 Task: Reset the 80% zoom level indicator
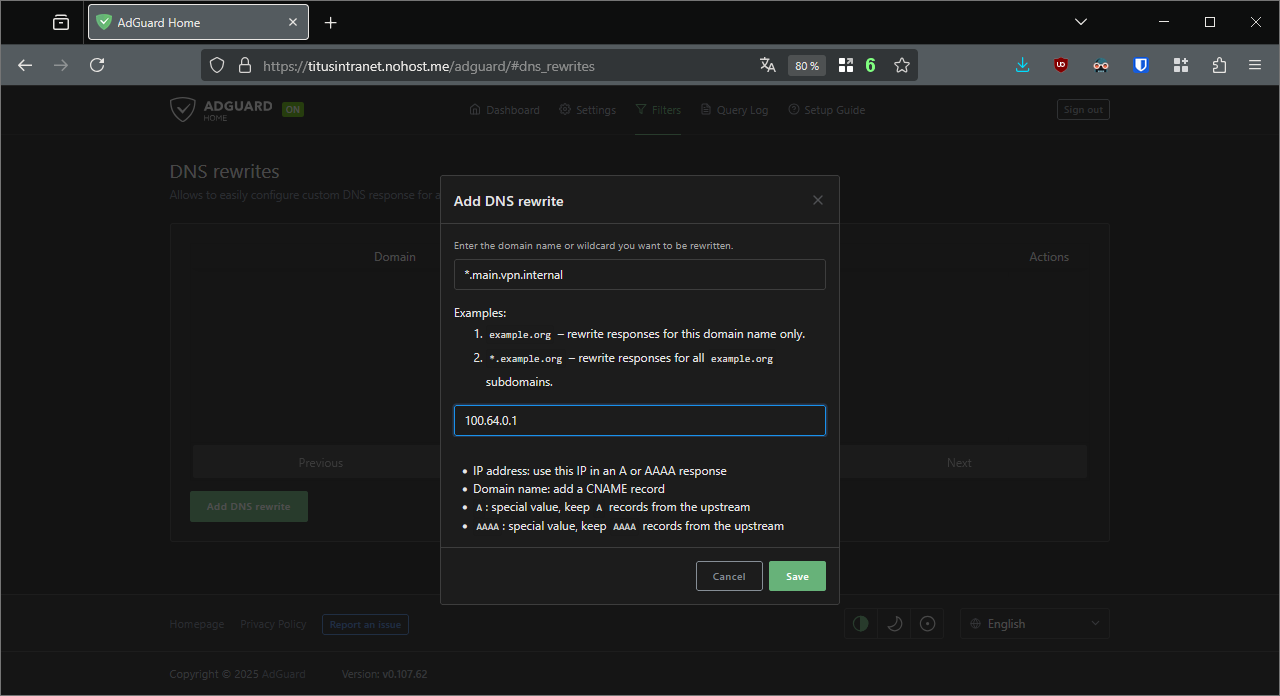click(807, 65)
